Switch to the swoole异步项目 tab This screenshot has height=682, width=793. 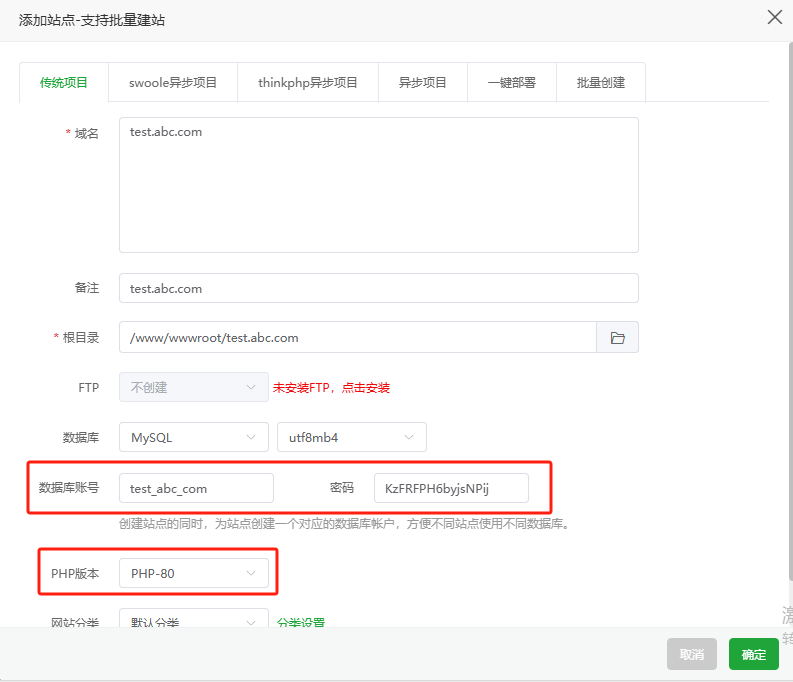(173, 83)
